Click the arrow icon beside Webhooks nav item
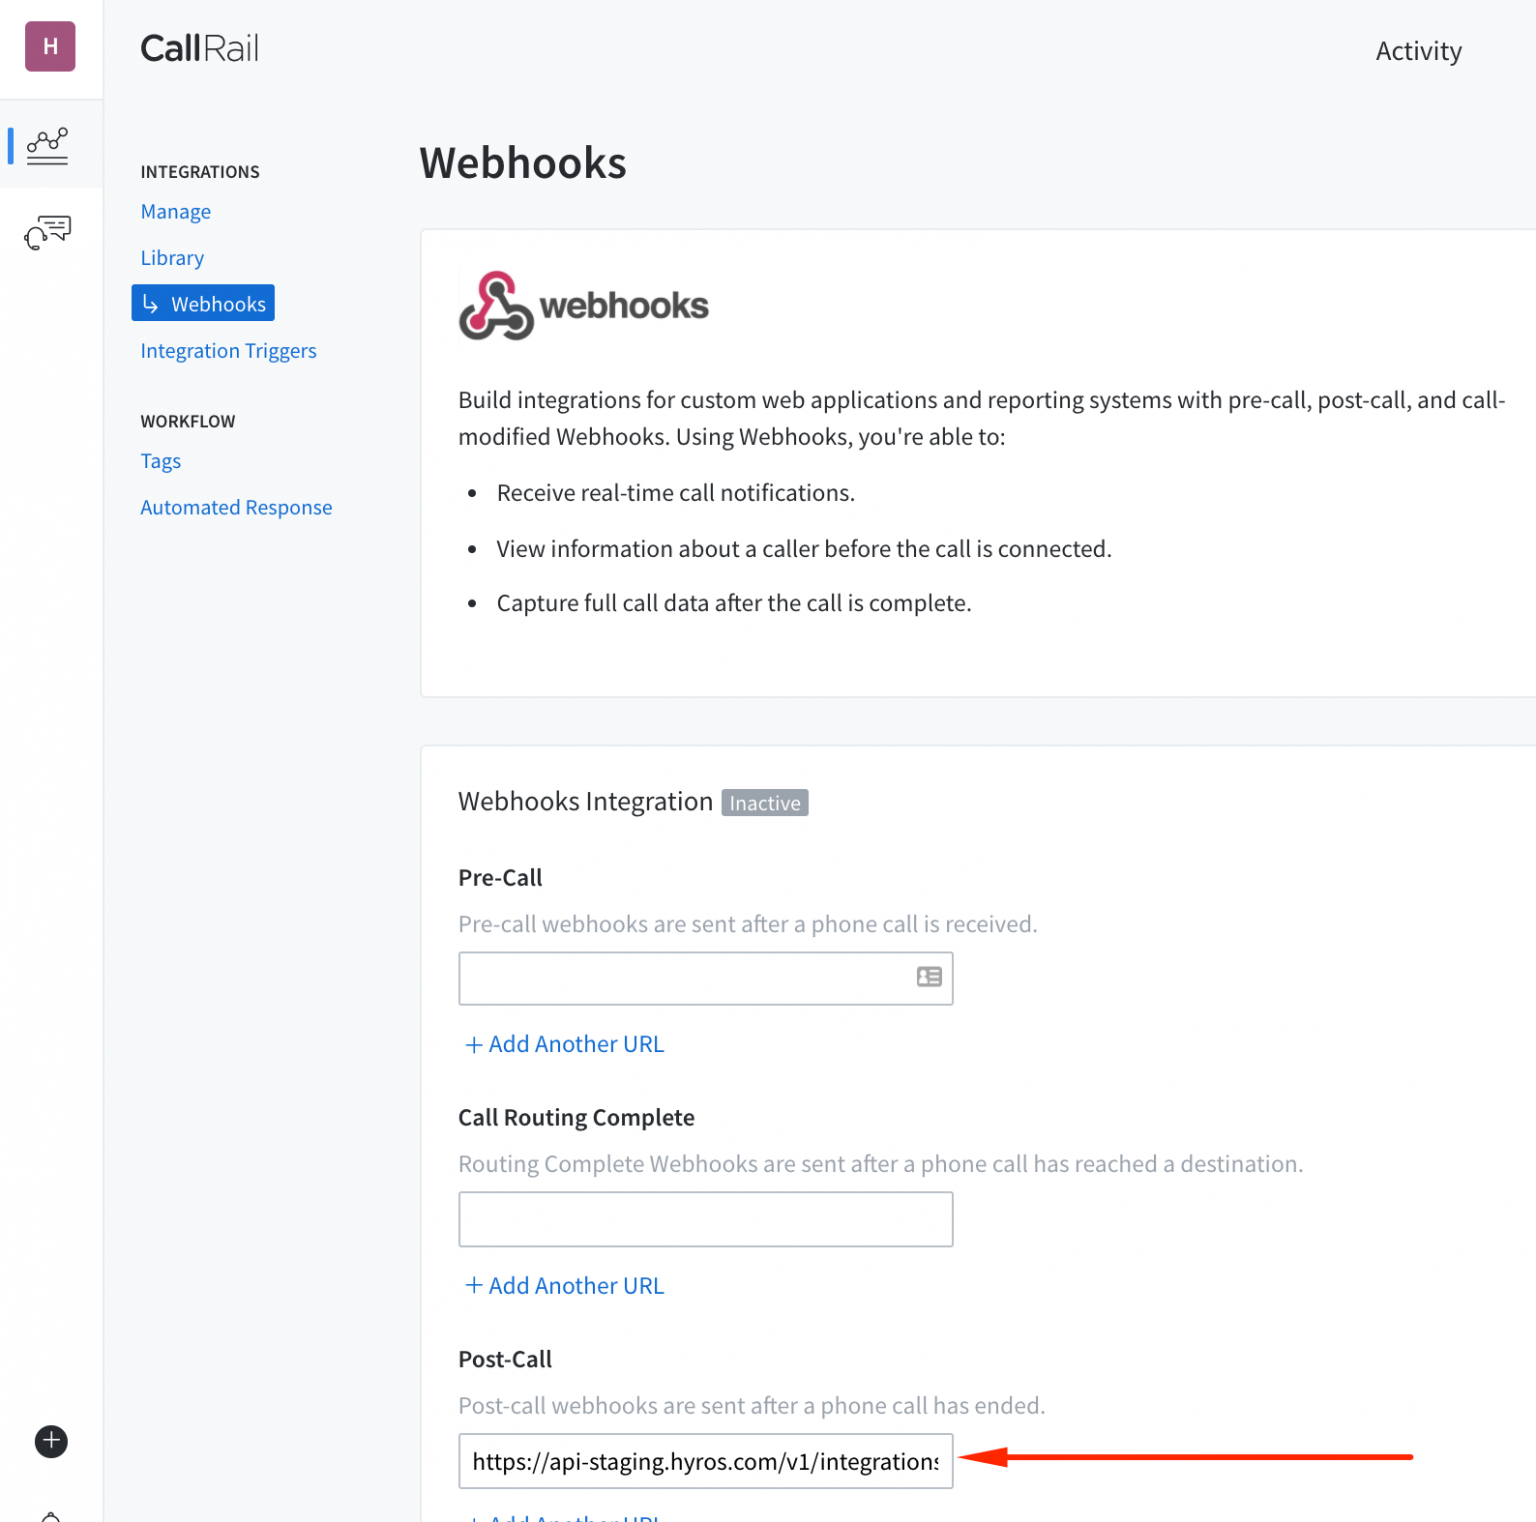1536x1522 pixels. [152, 303]
